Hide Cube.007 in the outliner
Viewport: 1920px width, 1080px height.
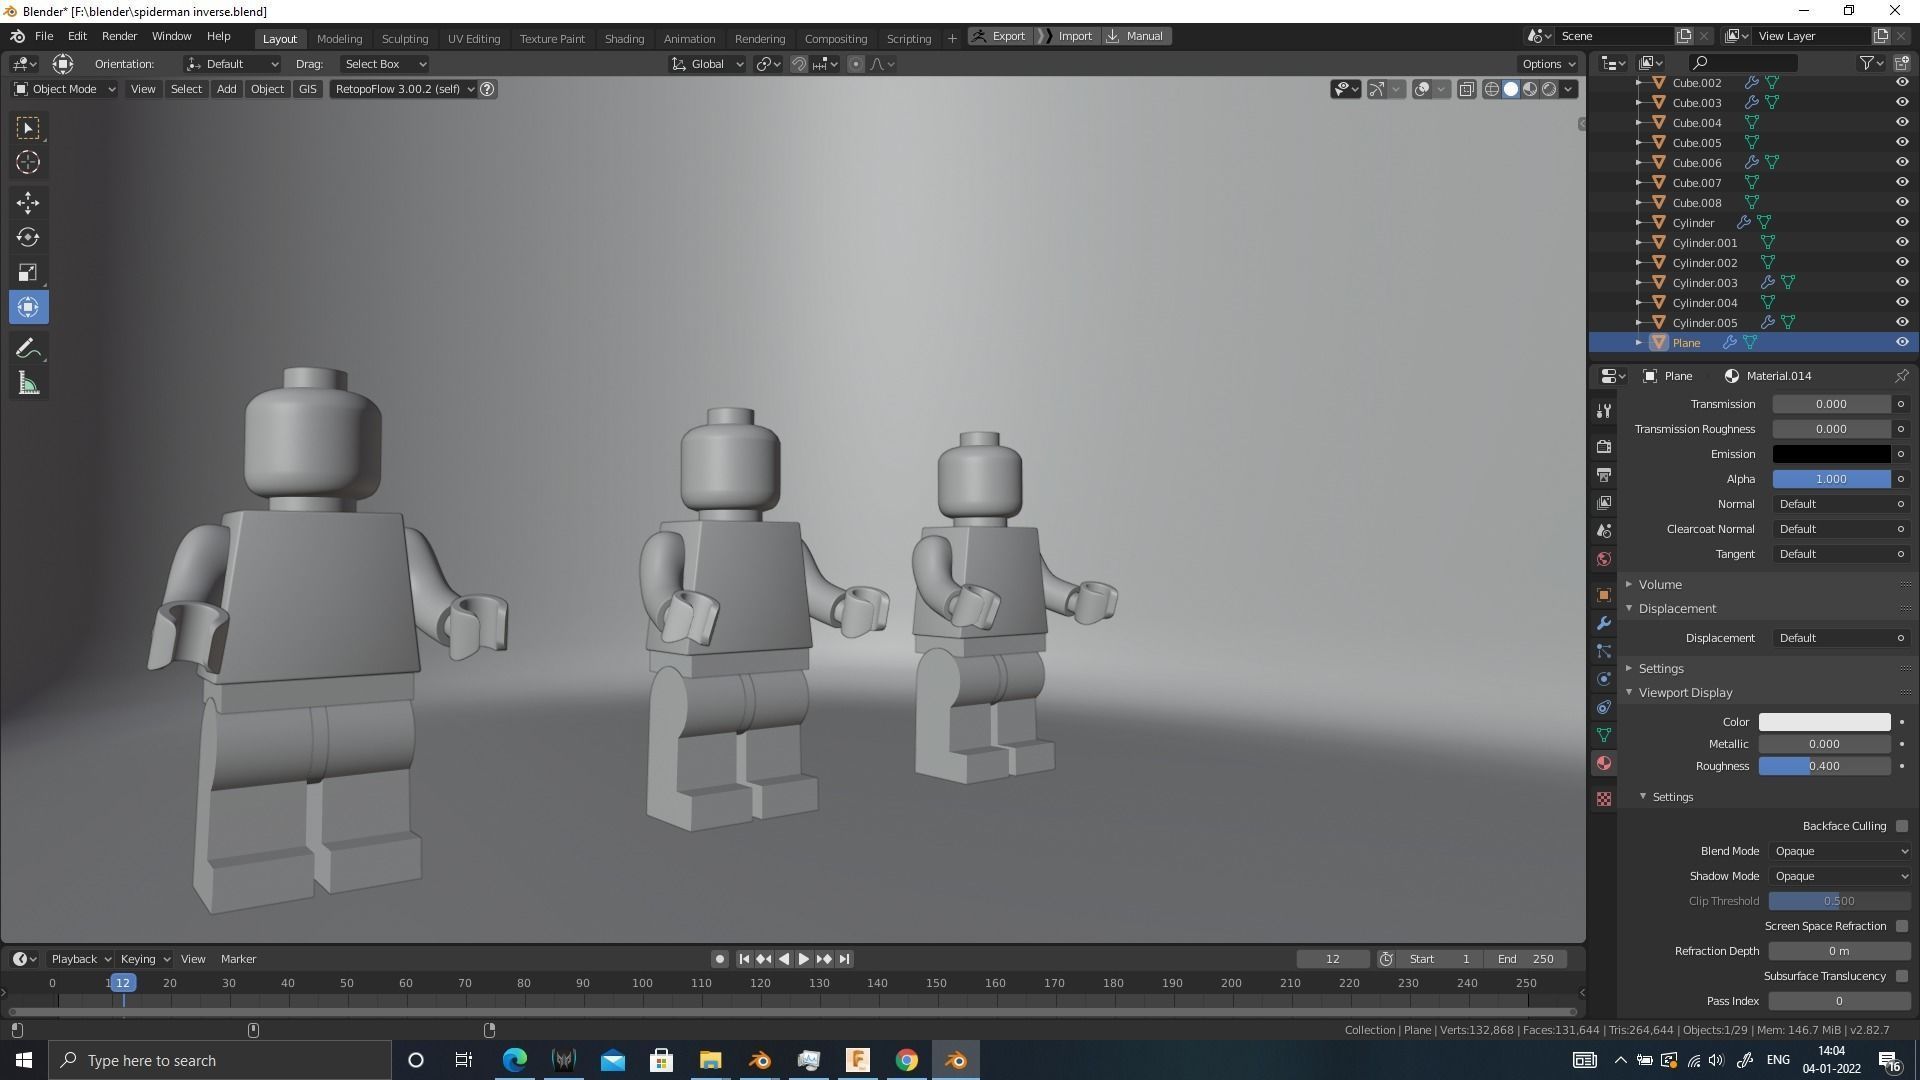pos(1902,182)
